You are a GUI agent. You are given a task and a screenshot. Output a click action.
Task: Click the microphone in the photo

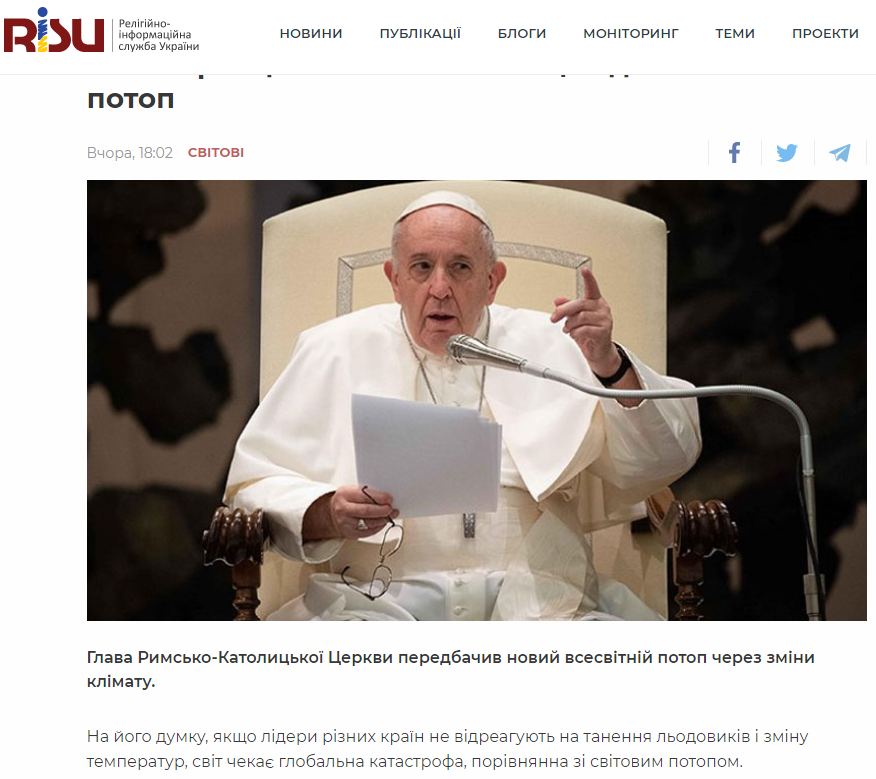click(484, 352)
